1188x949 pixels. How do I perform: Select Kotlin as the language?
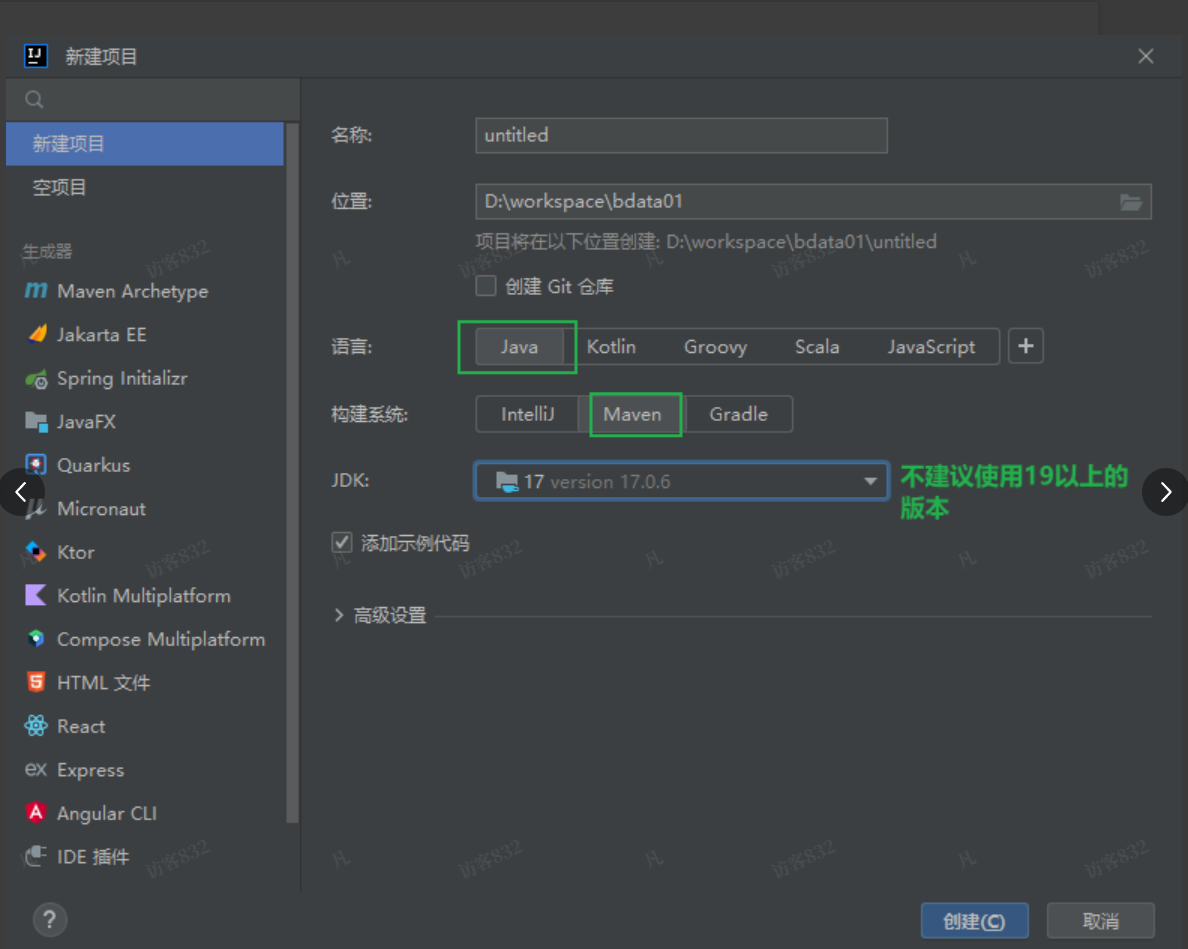coord(611,347)
